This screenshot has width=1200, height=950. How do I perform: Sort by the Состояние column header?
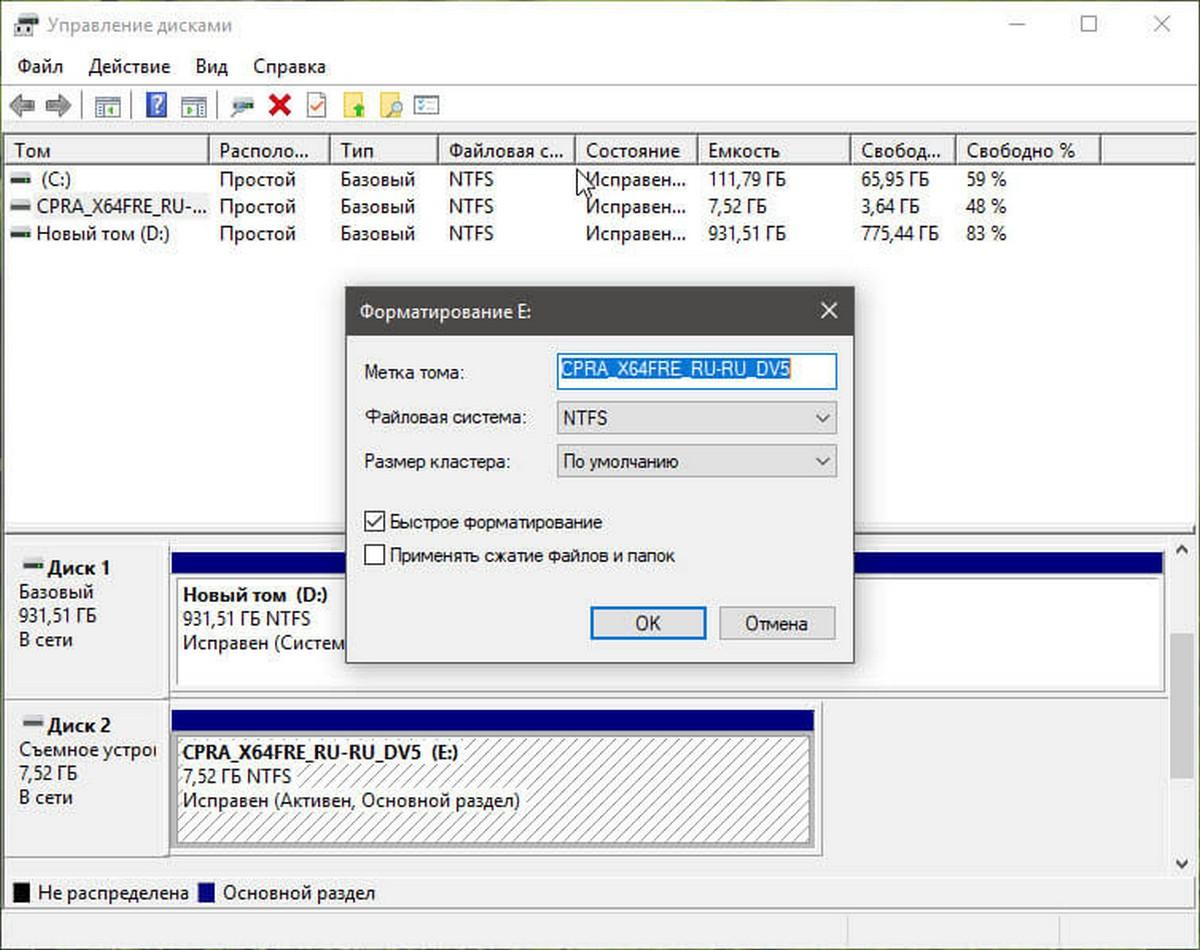[636, 151]
